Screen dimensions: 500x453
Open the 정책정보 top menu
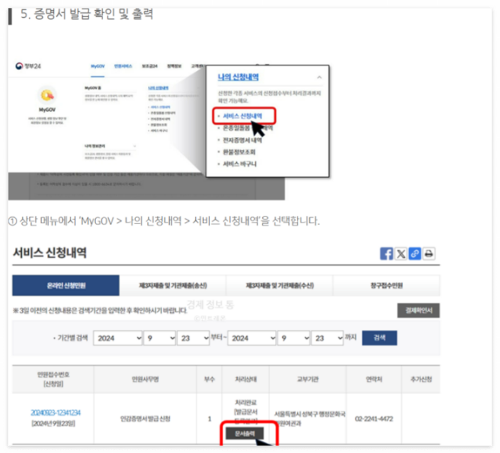174,66
